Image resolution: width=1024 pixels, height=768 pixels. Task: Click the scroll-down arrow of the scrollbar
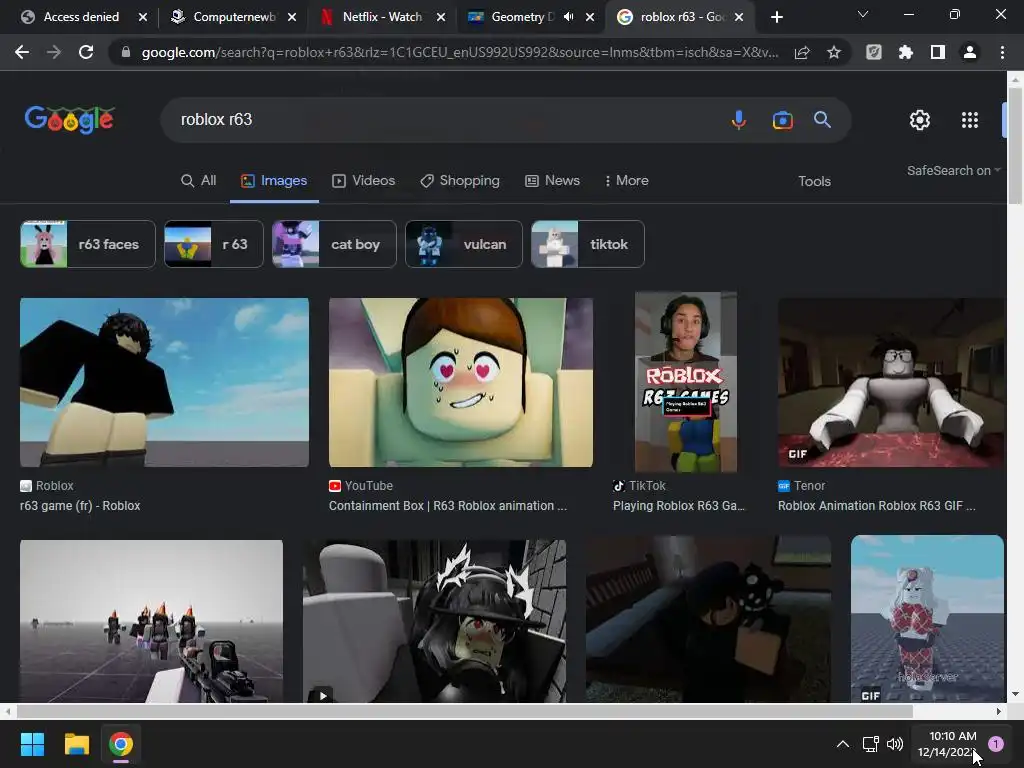point(1015,694)
